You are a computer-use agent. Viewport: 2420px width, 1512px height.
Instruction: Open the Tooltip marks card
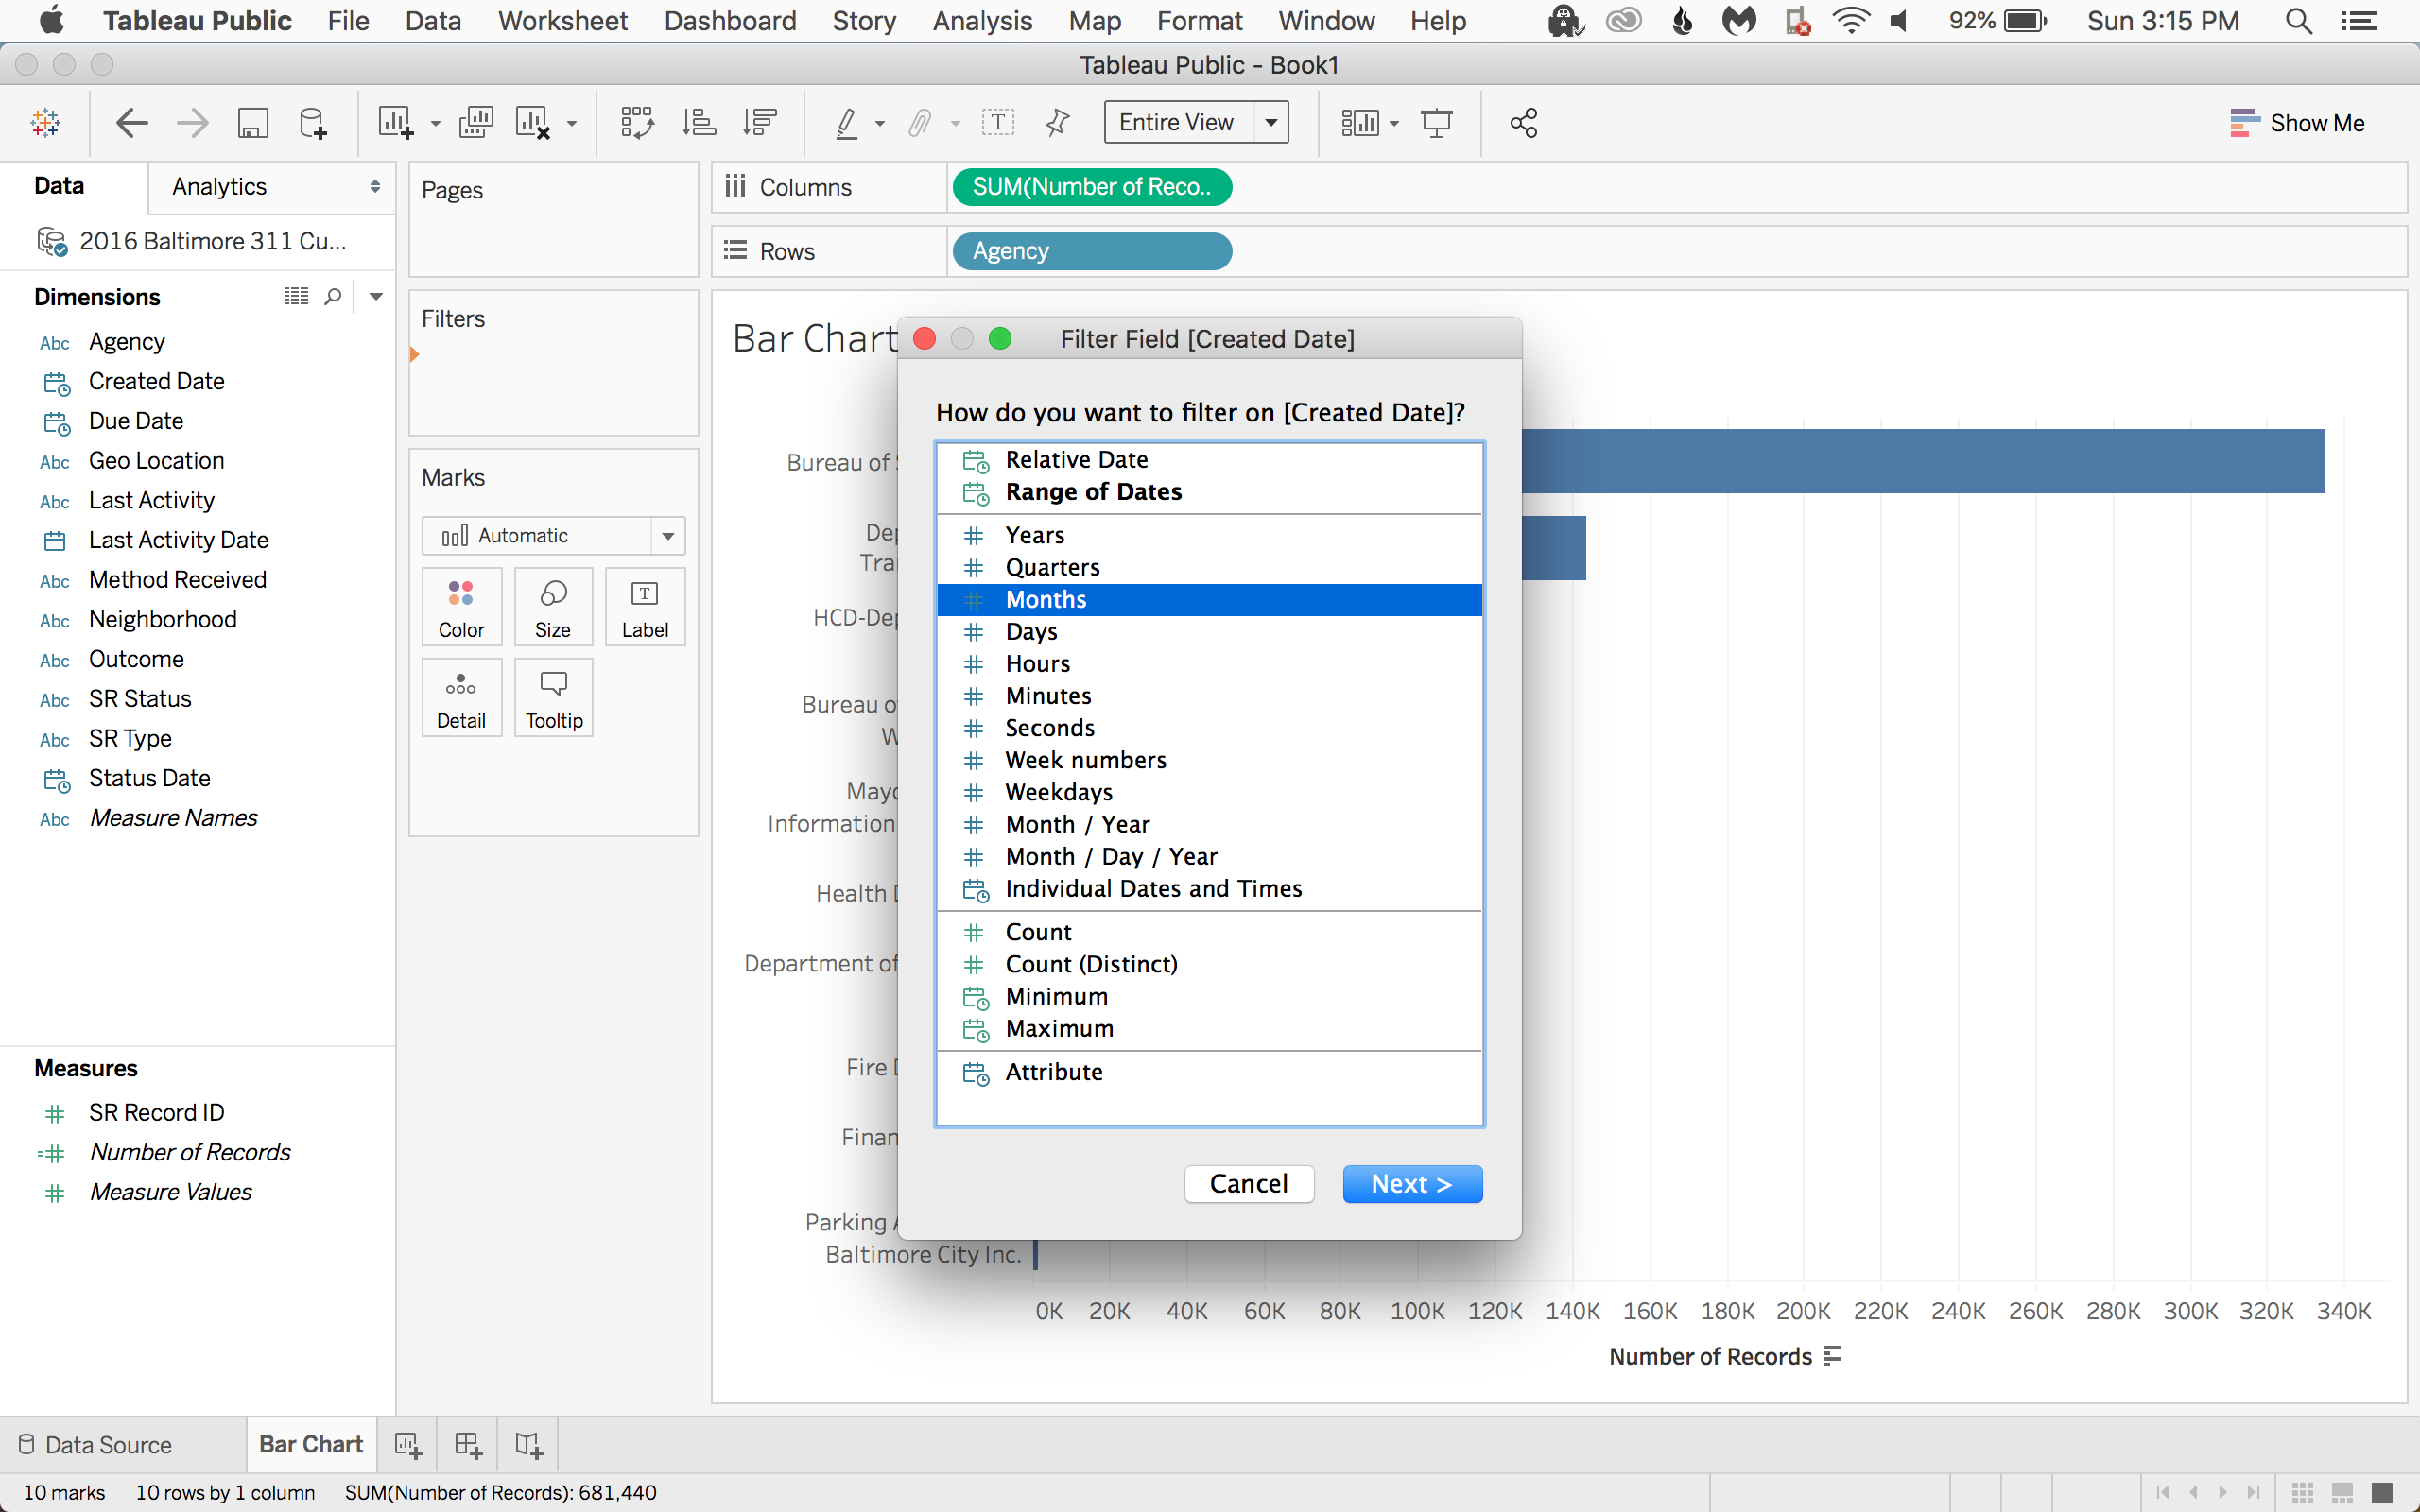point(553,698)
